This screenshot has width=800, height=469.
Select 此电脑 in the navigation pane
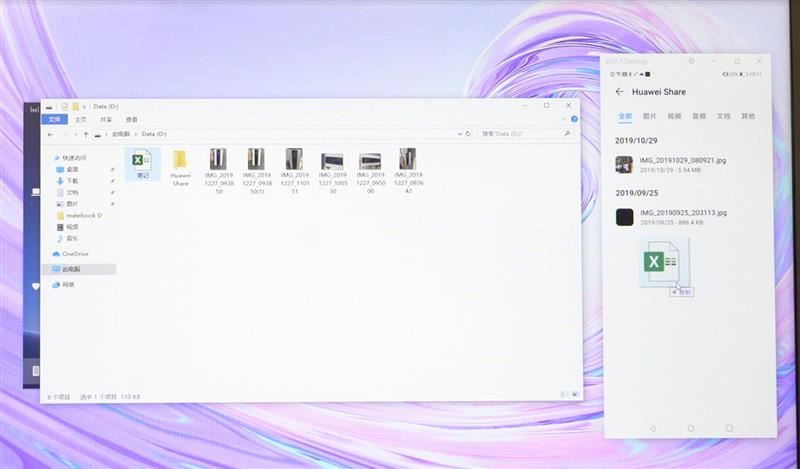pyautogui.click(x=71, y=269)
